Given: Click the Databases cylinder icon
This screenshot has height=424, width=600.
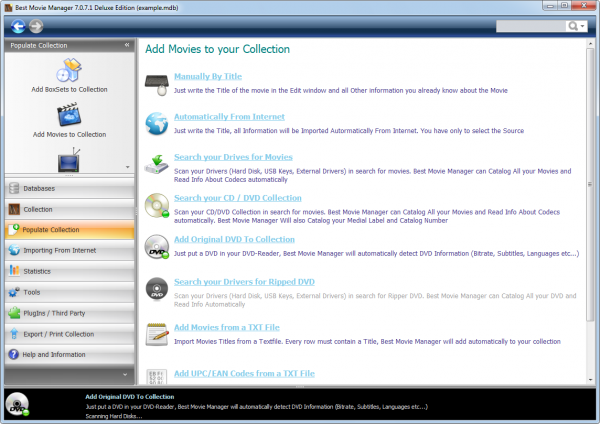Looking at the screenshot, I should (x=14, y=188).
